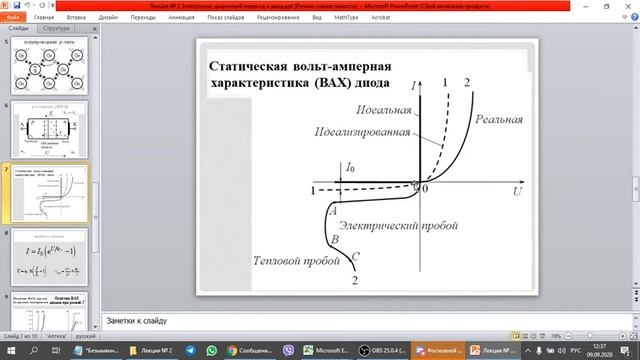Open WhatsApp from the taskbar
The width and height of the screenshot is (640, 360).
212,351
